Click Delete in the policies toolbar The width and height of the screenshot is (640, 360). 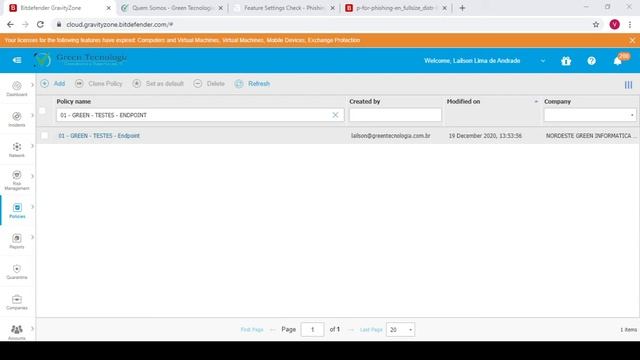click(x=209, y=84)
